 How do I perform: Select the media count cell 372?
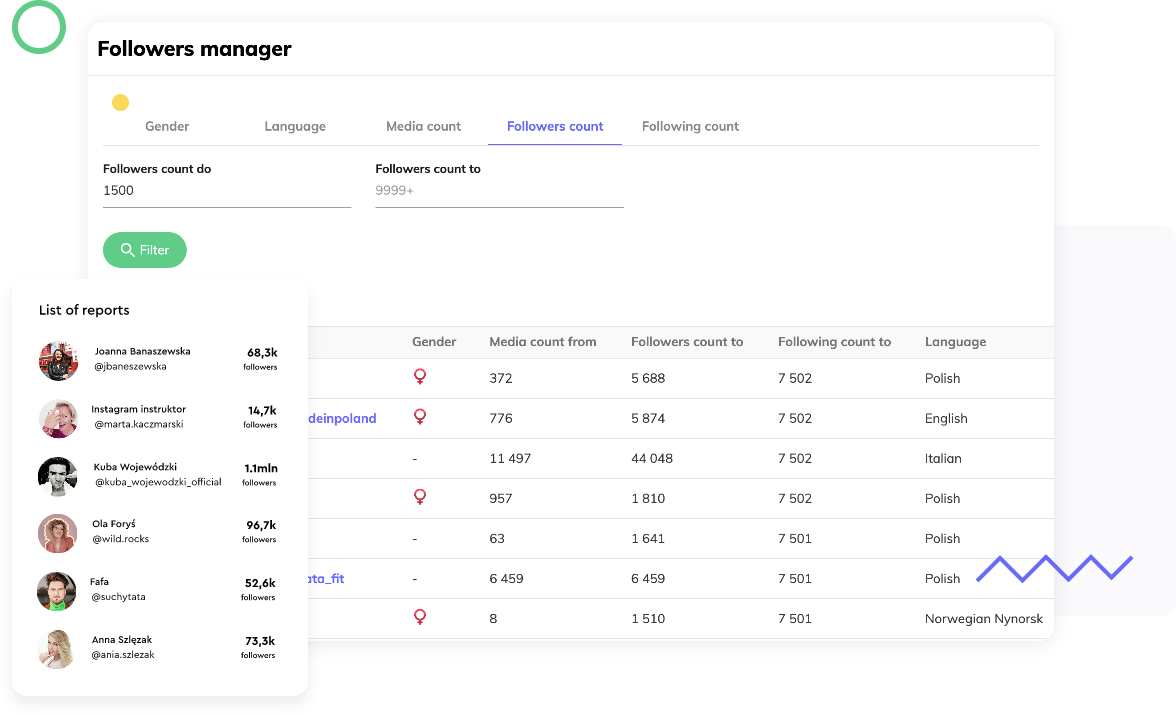501,378
